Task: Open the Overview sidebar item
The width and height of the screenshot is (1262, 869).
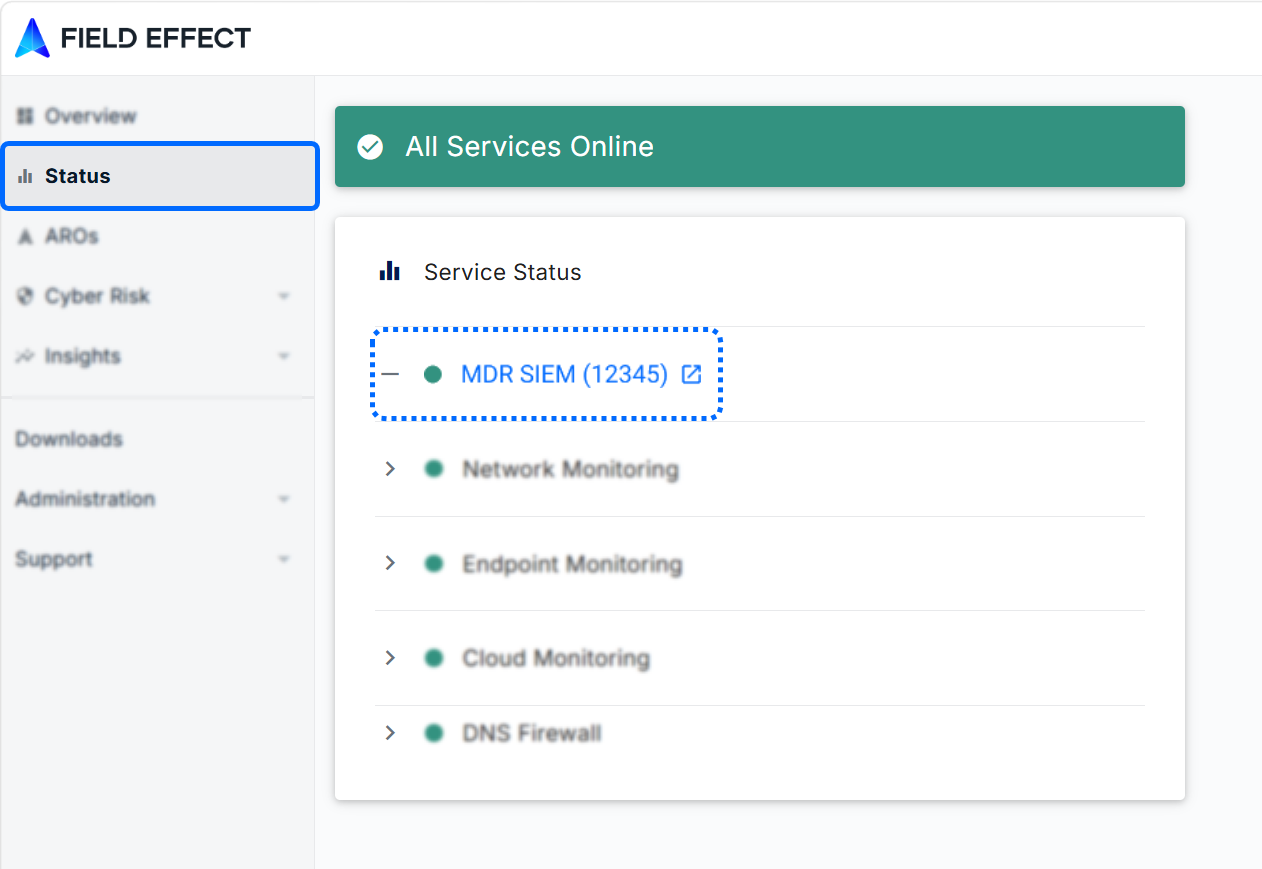Action: pos(158,116)
